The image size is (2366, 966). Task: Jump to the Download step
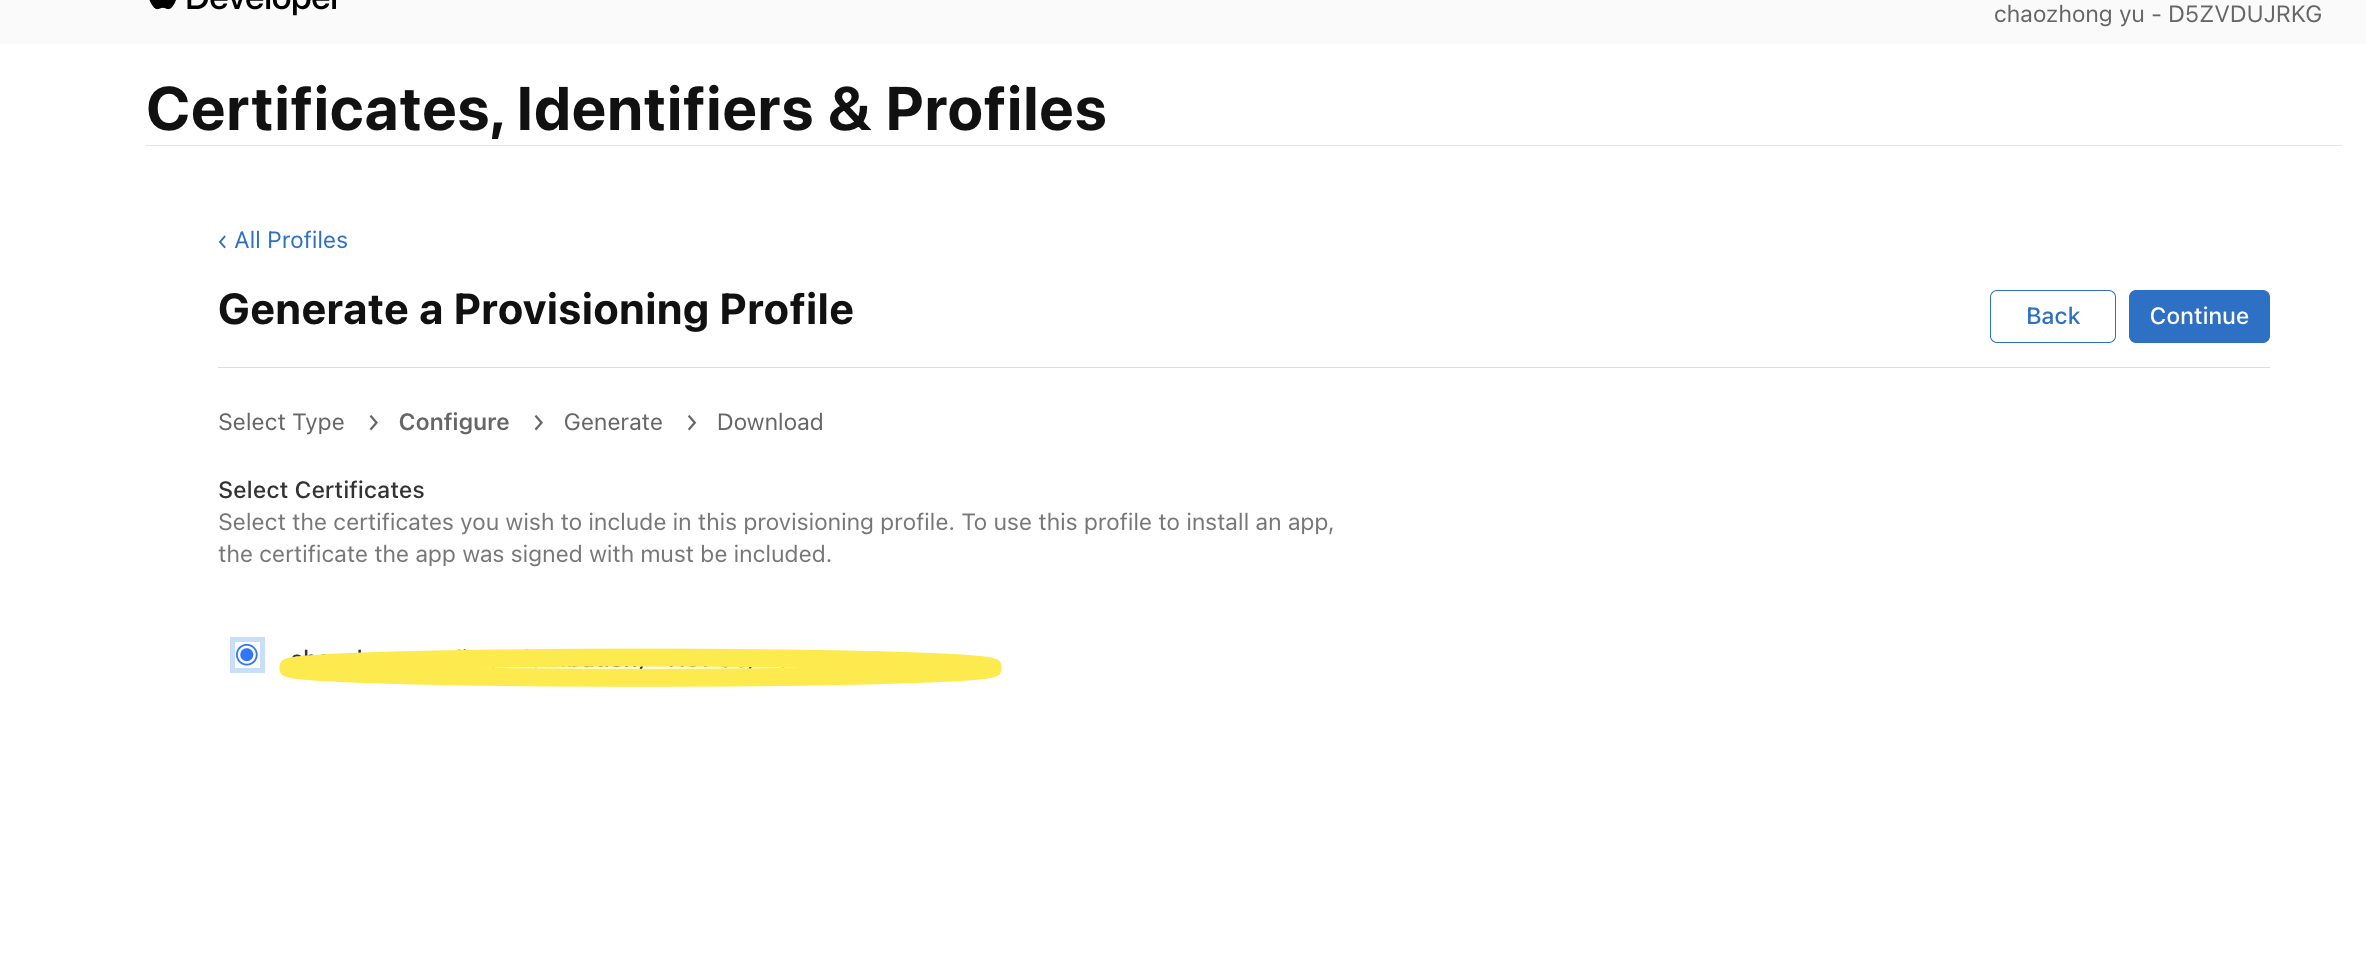tap(770, 422)
